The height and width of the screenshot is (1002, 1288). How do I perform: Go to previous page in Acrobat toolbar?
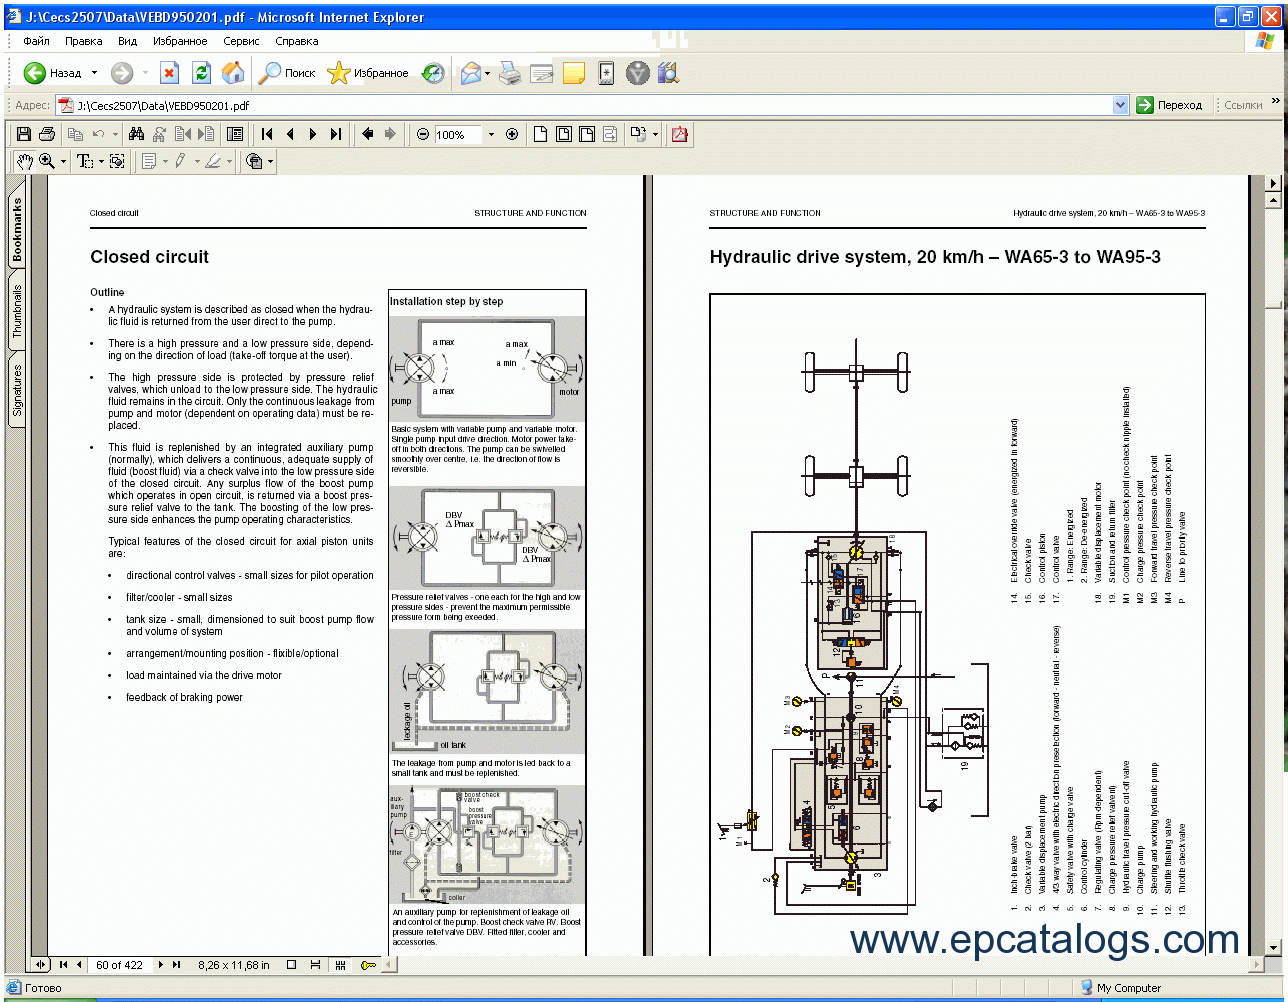point(290,134)
